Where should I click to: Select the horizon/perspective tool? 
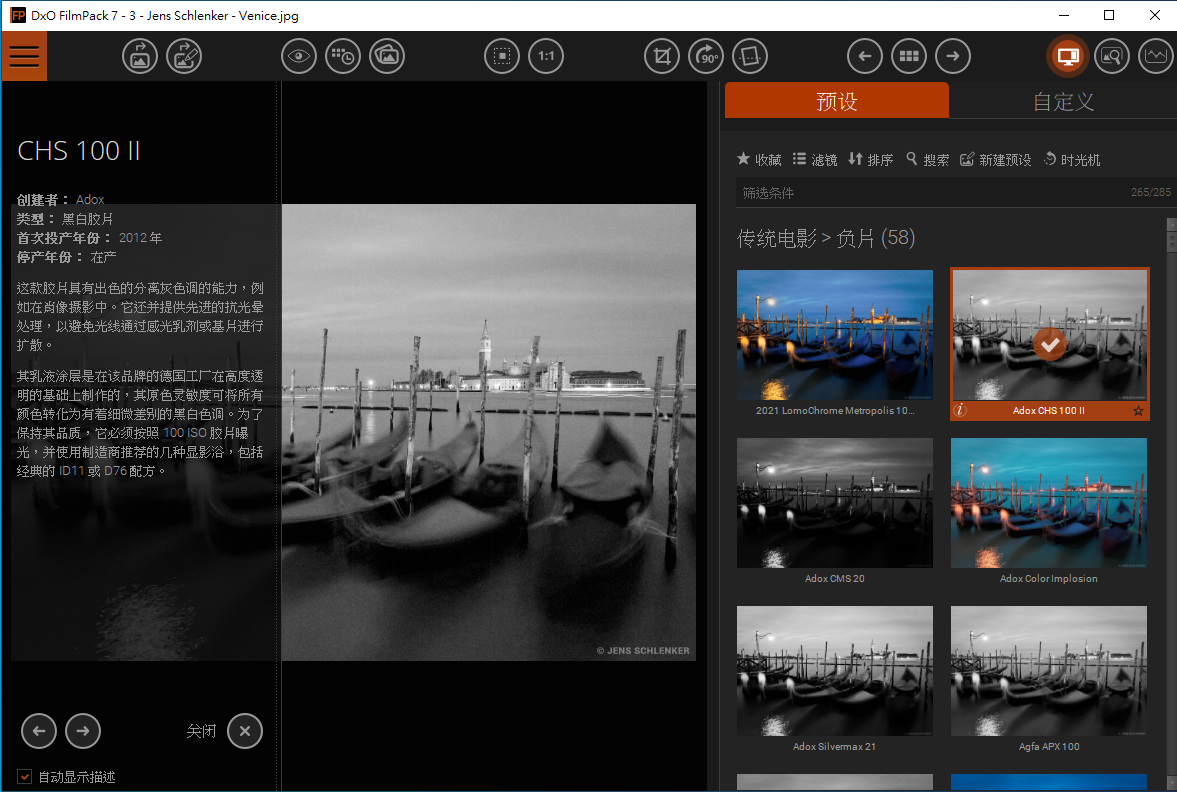(x=750, y=56)
